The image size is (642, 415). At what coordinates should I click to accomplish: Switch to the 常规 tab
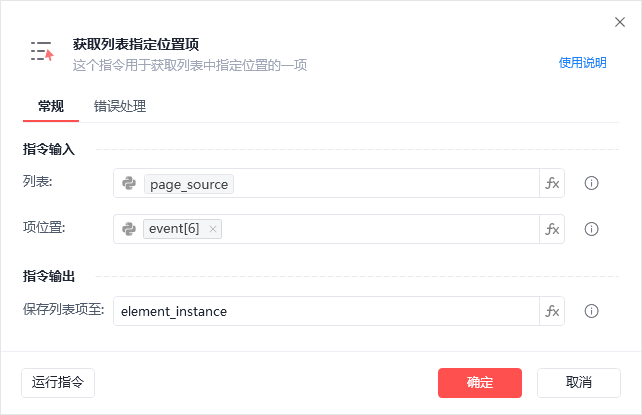(x=51, y=106)
